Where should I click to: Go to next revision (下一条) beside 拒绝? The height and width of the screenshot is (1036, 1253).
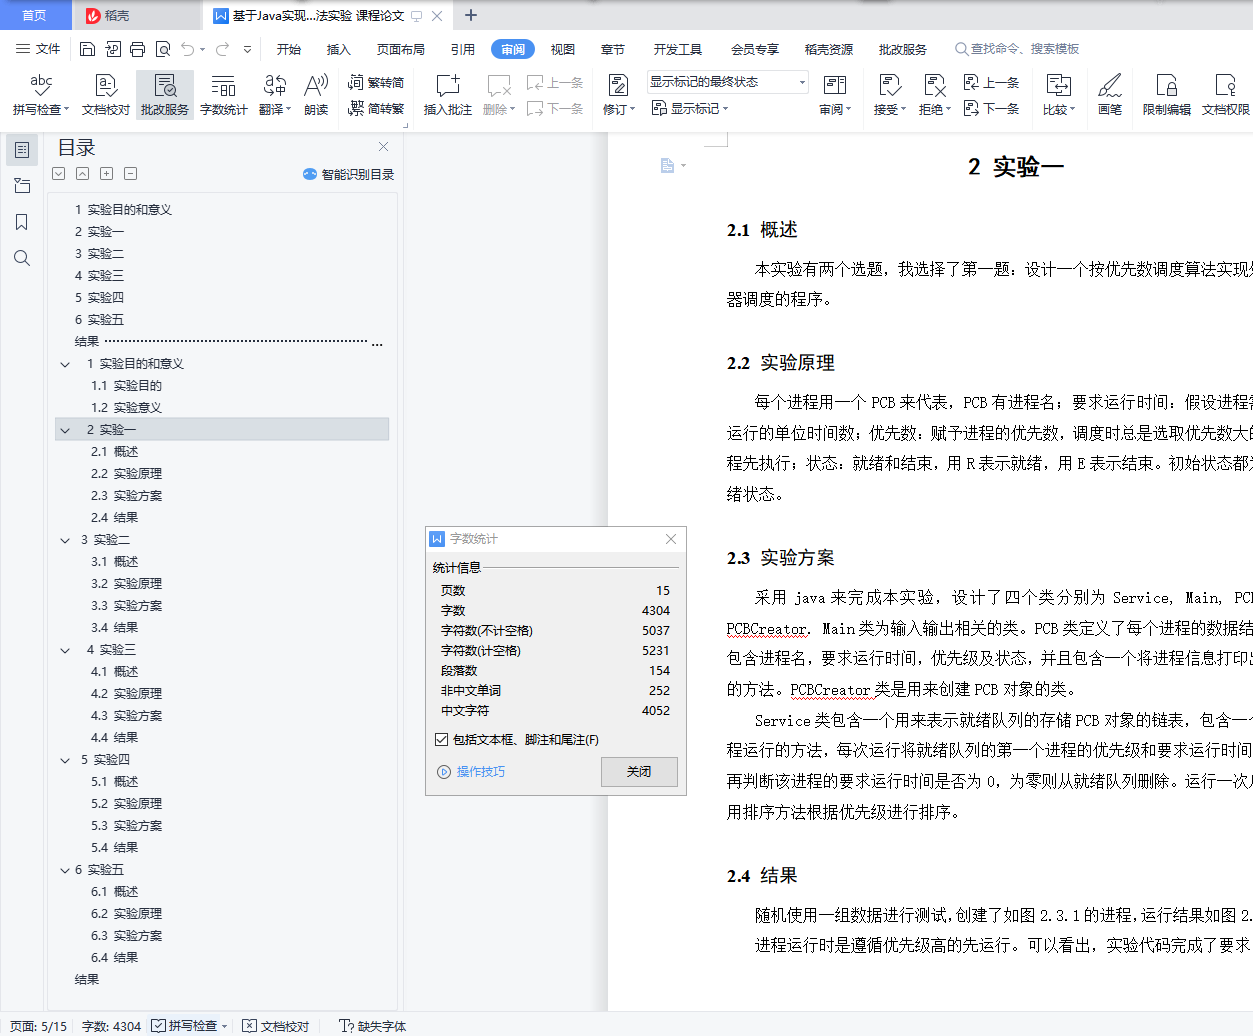(x=991, y=108)
